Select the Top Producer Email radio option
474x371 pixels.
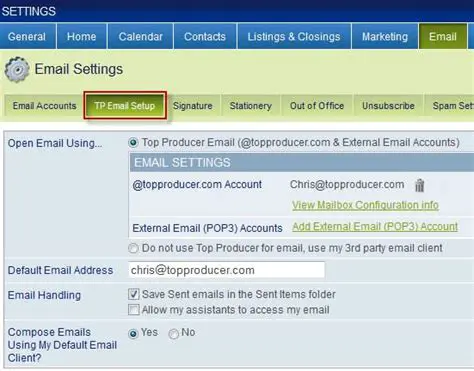[133, 143]
